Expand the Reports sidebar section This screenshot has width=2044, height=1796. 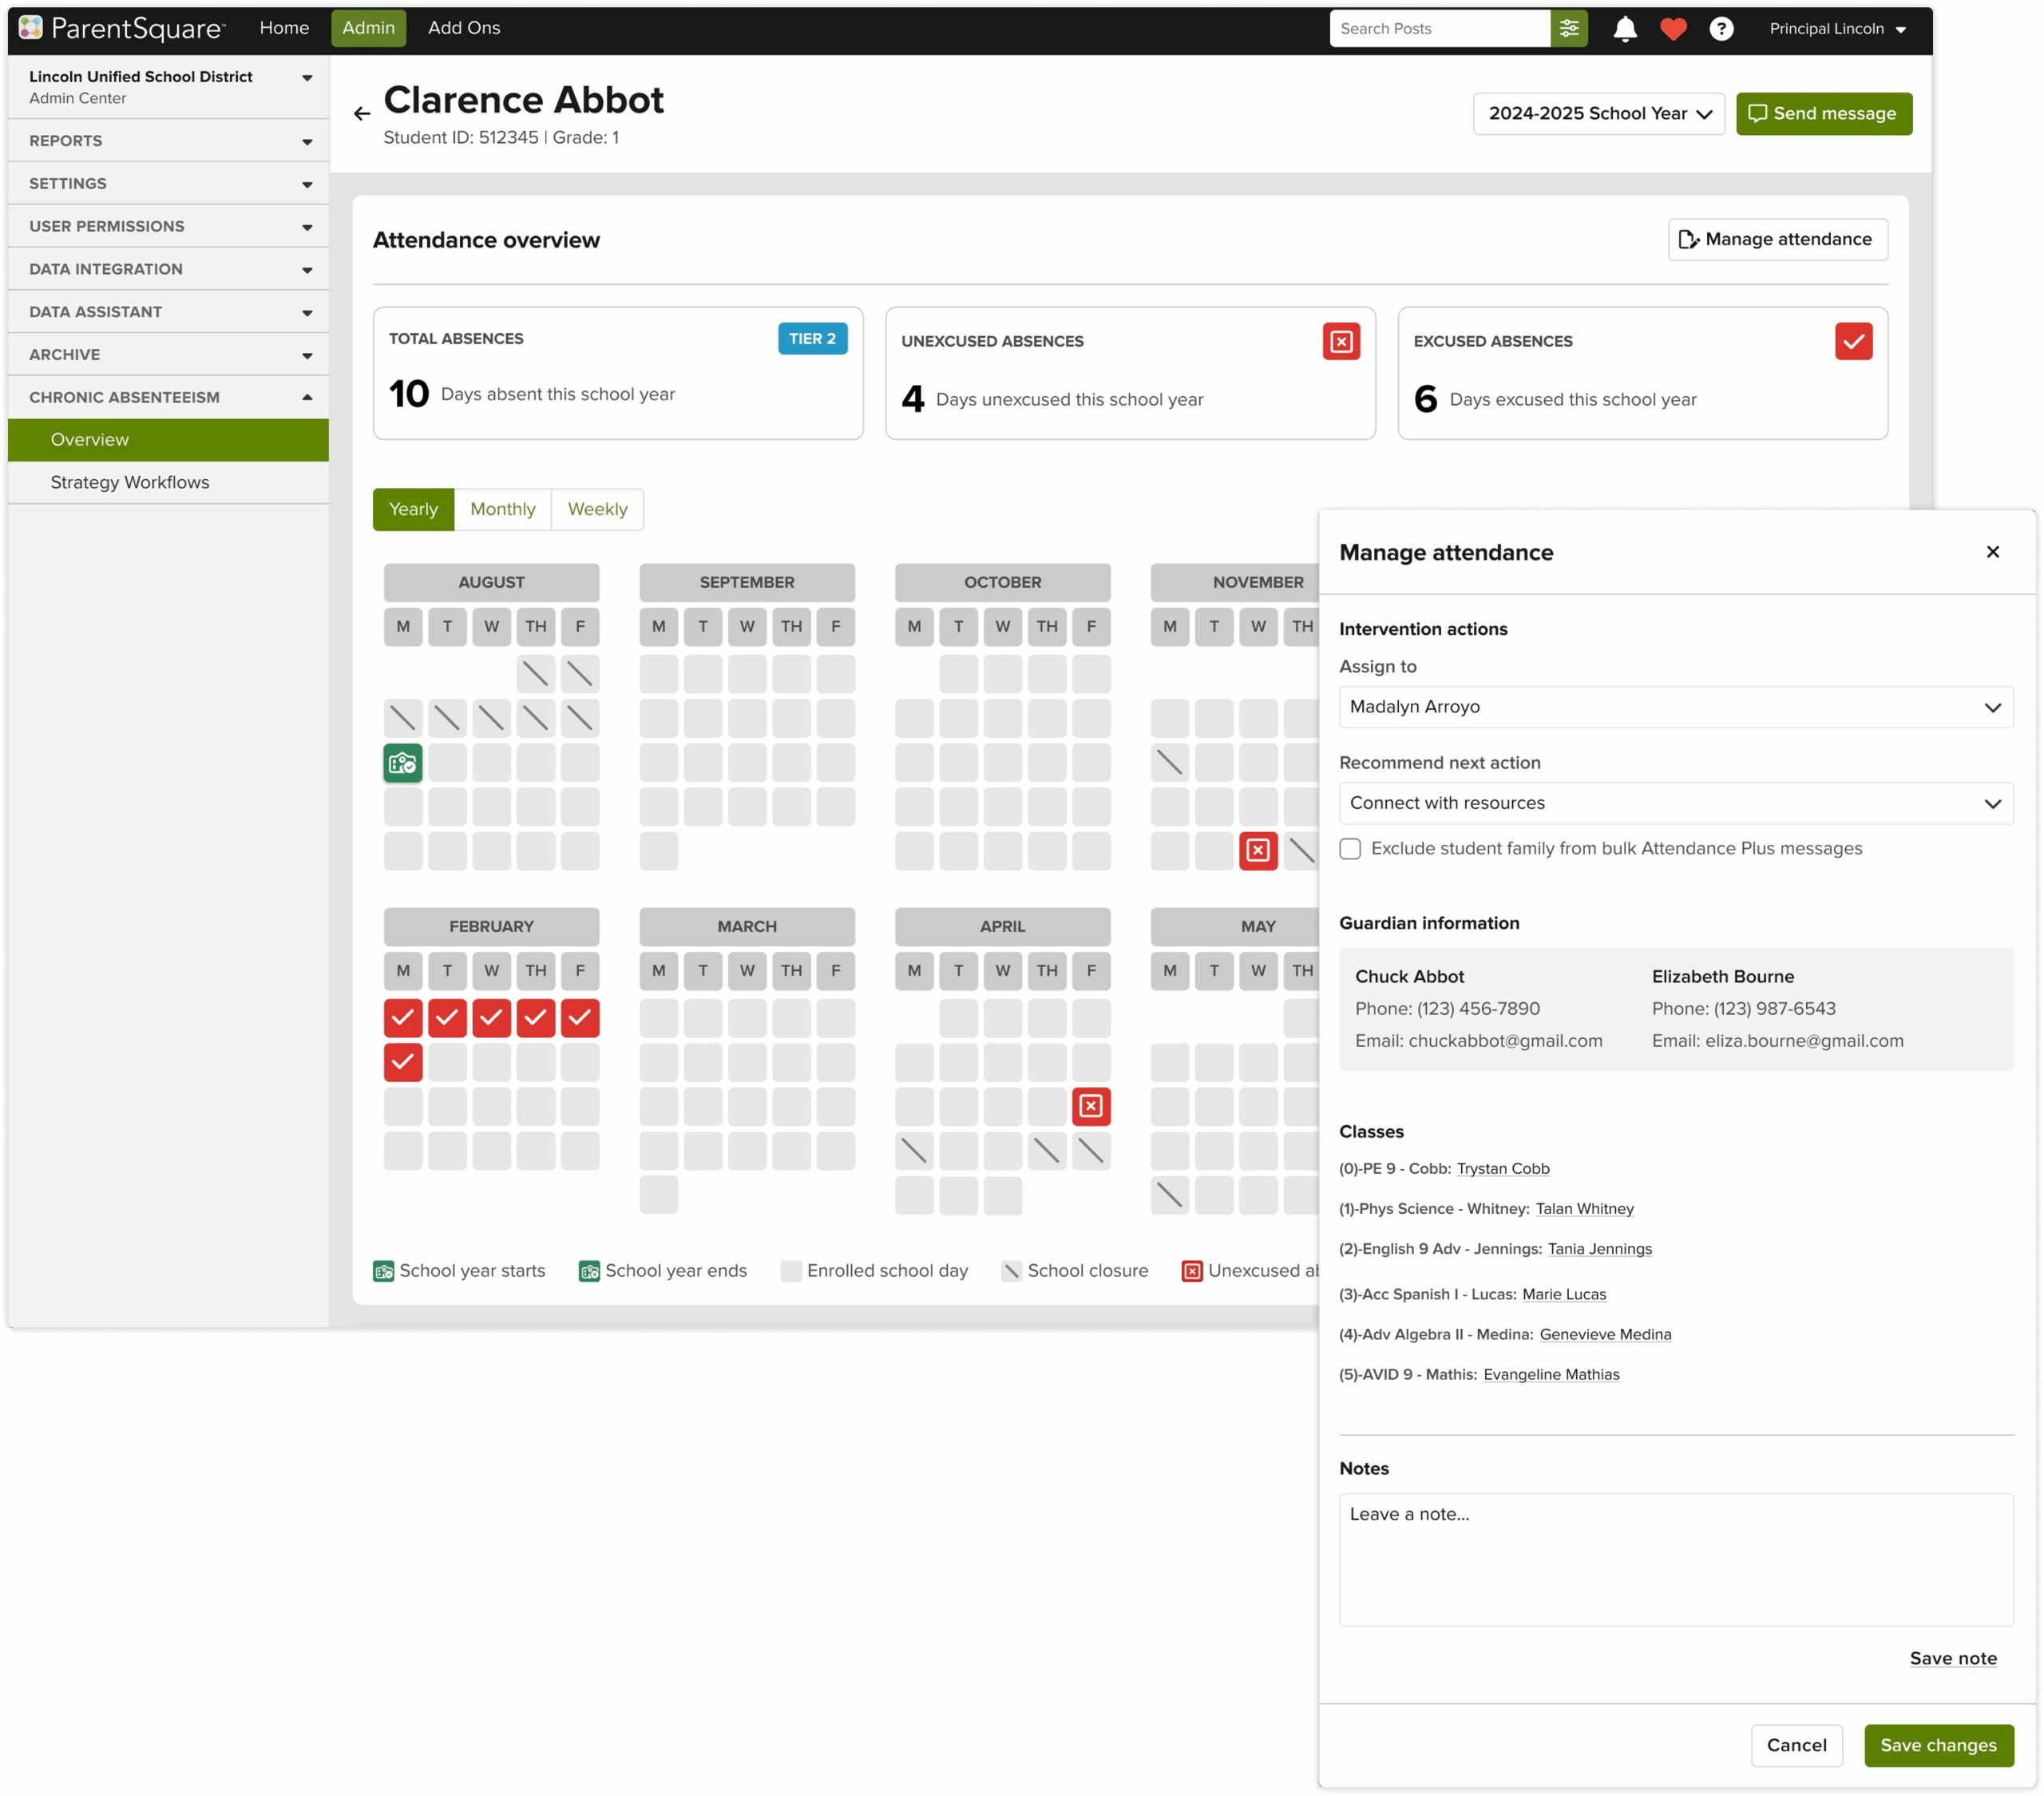168,141
